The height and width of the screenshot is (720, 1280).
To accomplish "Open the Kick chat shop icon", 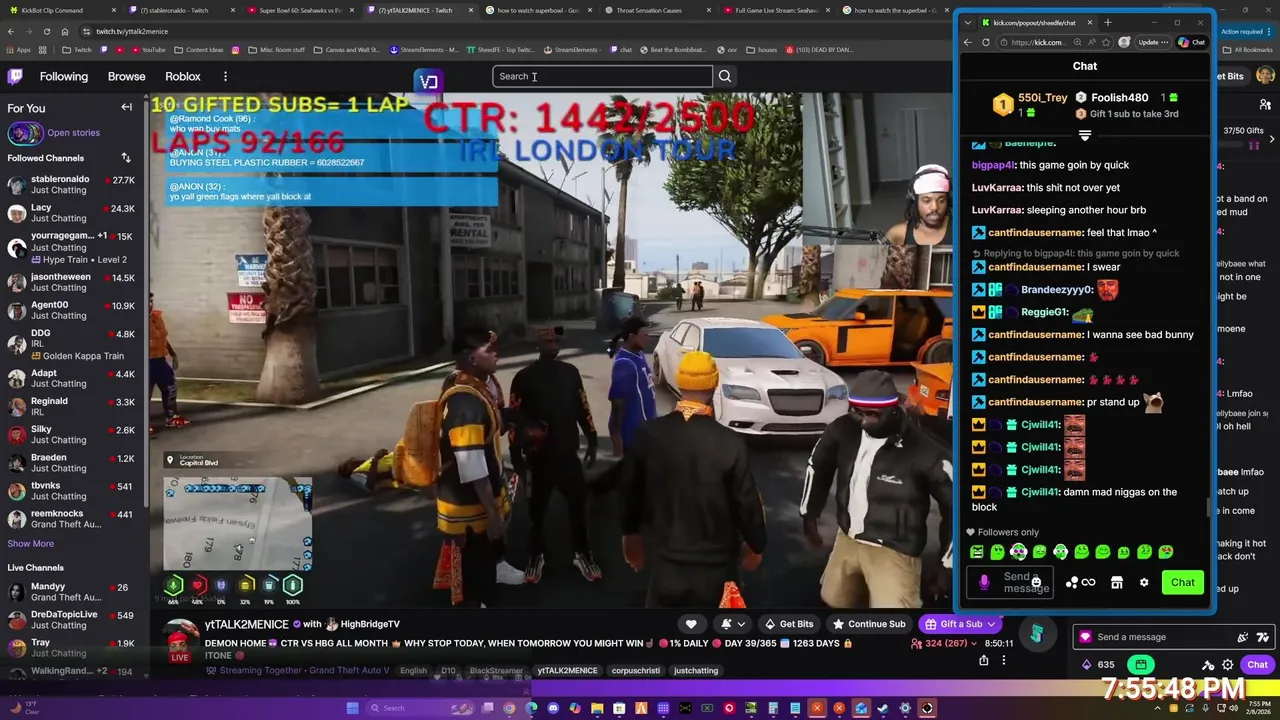I will (1117, 582).
